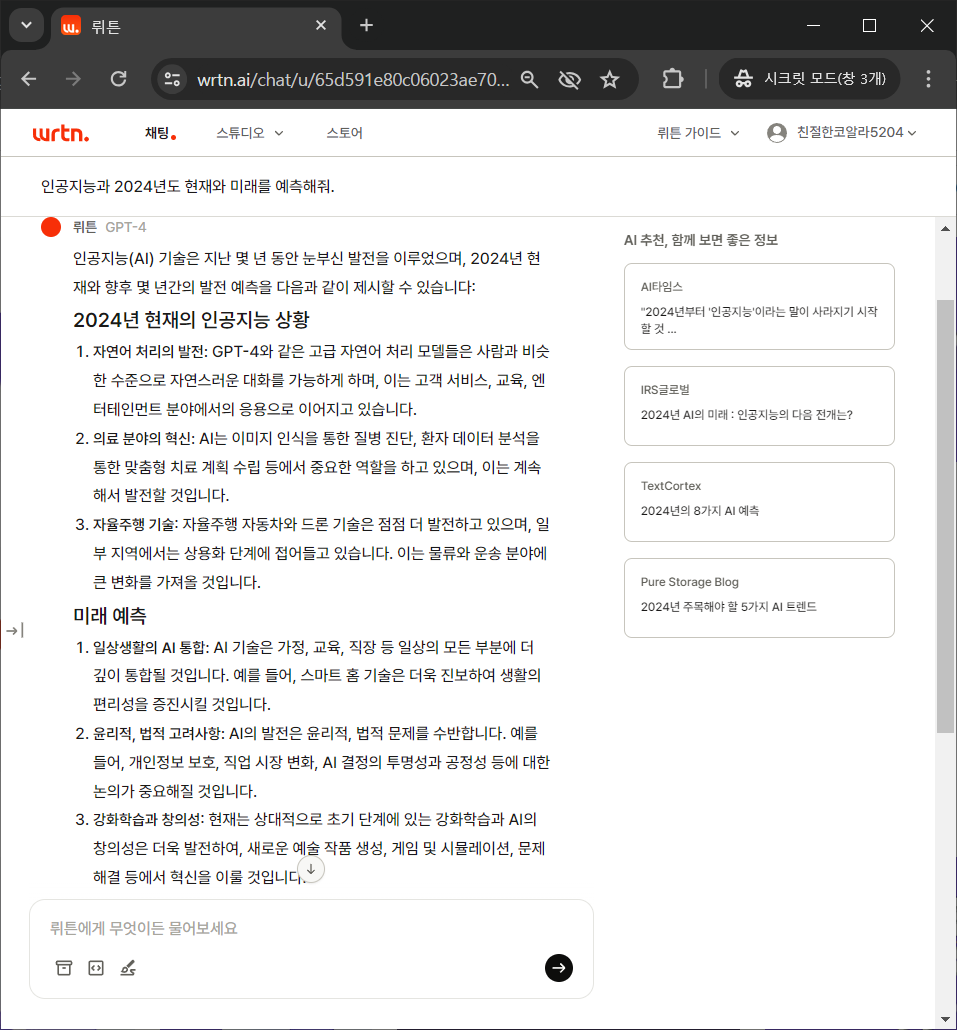Click the user question text about 인공지능과 2024년도
The width and height of the screenshot is (957, 1030).
tap(188, 187)
